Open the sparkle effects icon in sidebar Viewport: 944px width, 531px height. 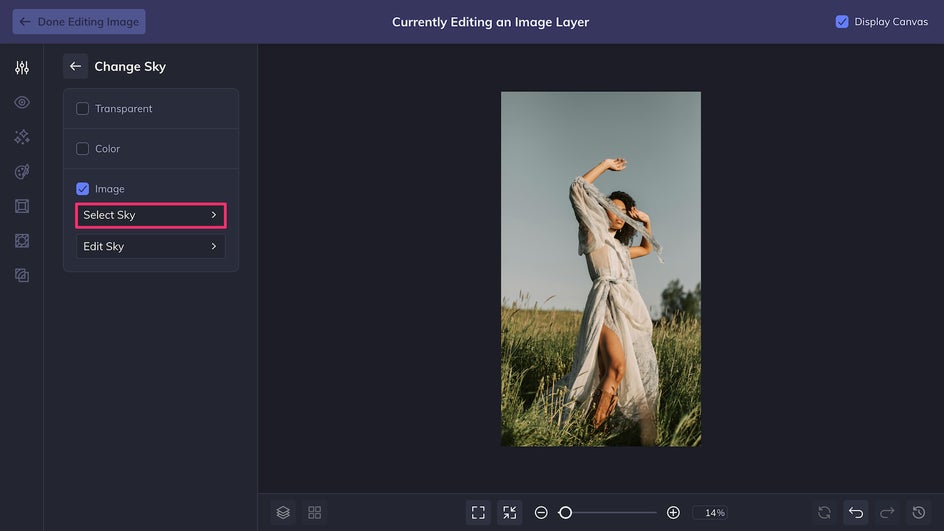point(22,137)
